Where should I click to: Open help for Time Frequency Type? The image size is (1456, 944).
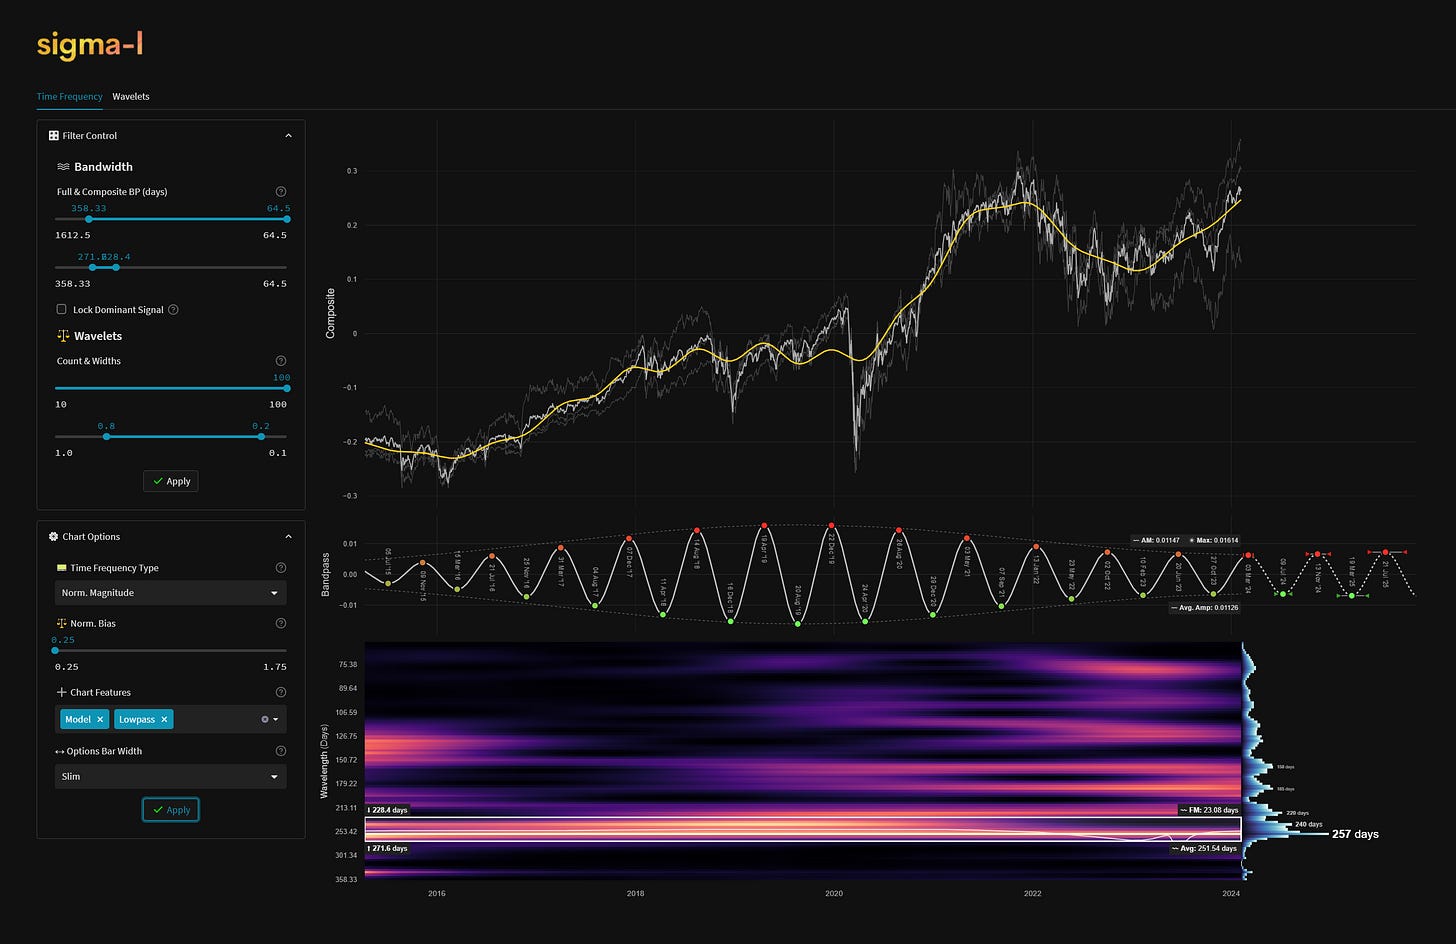click(280, 568)
